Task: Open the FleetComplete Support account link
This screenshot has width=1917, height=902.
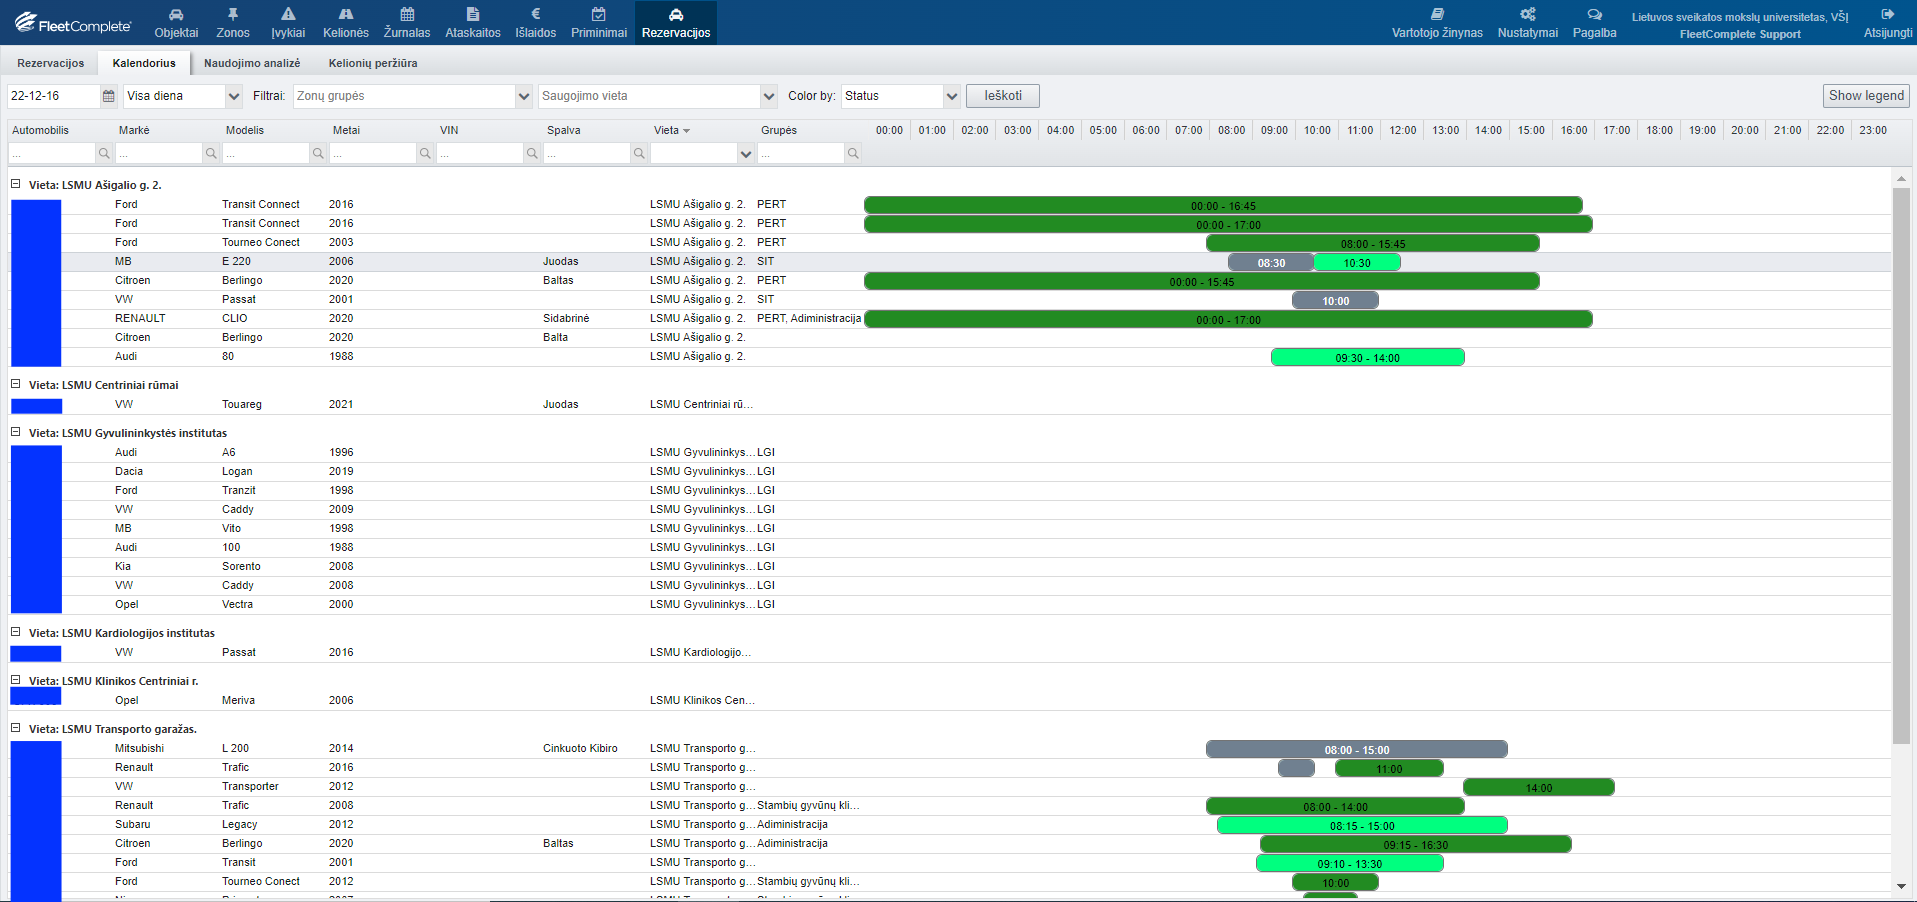Action: (x=1740, y=34)
